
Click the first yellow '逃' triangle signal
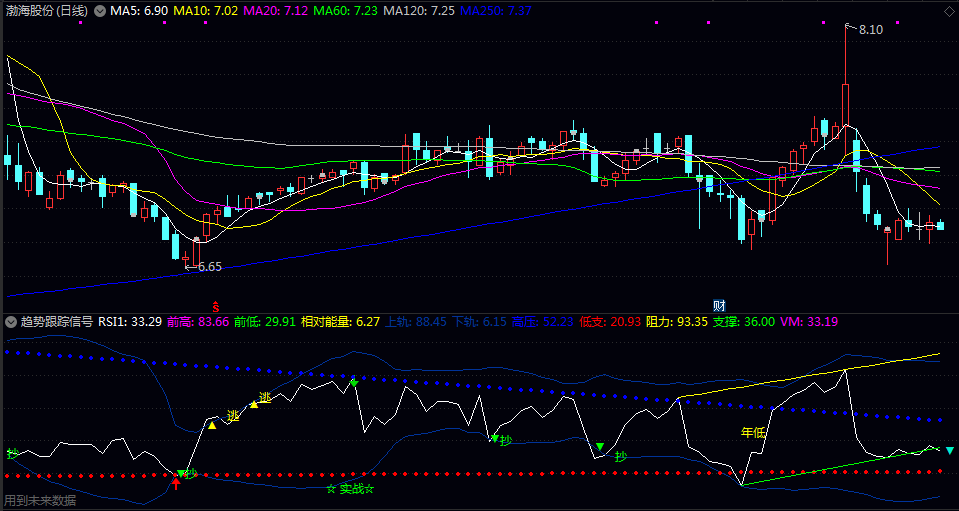click(212, 425)
